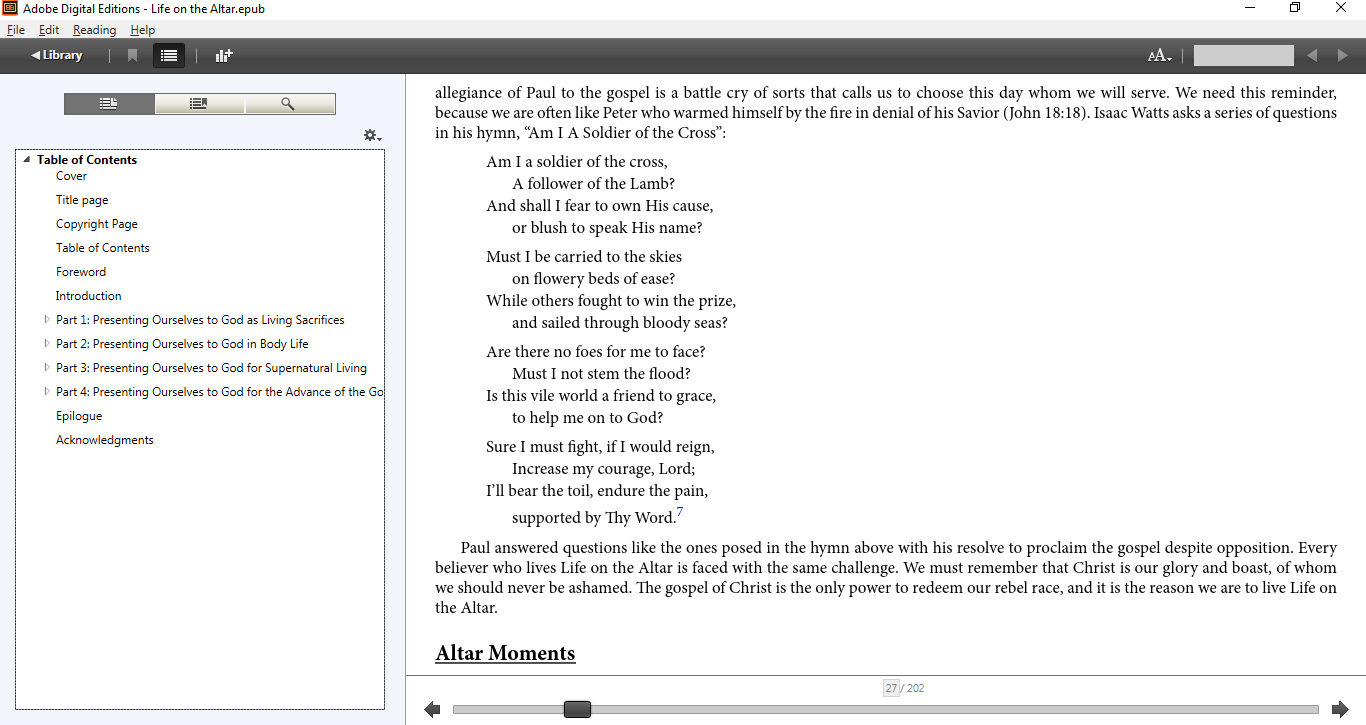Viewport: 1366px width, 725px height.
Task: Close the Adobe Digital Editions window
Action: (x=1341, y=8)
